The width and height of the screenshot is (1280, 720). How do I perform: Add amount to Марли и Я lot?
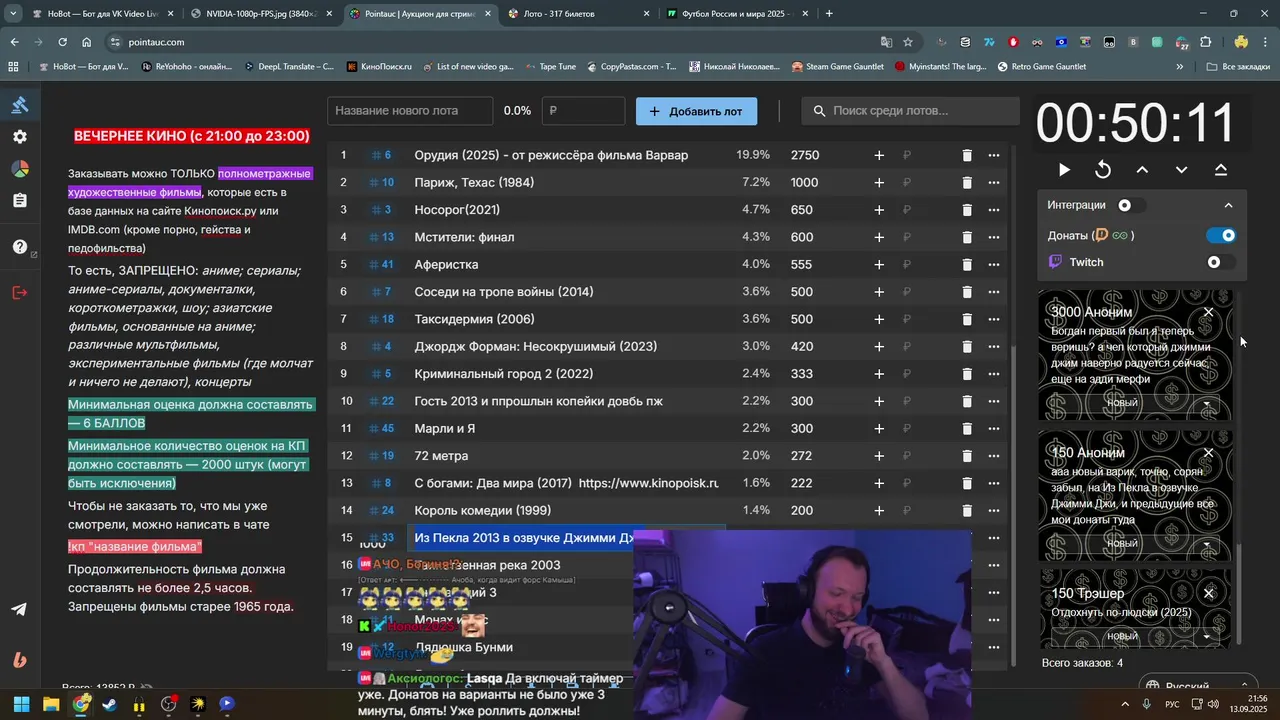879,428
